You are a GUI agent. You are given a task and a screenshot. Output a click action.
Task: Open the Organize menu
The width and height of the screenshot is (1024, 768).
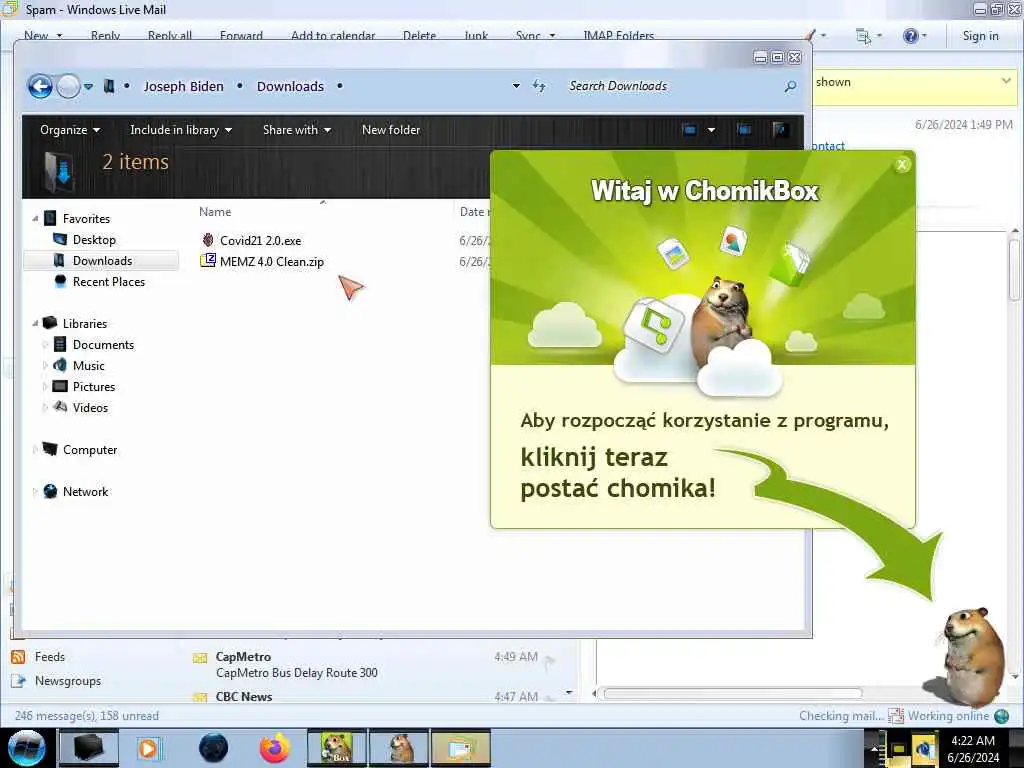70,130
